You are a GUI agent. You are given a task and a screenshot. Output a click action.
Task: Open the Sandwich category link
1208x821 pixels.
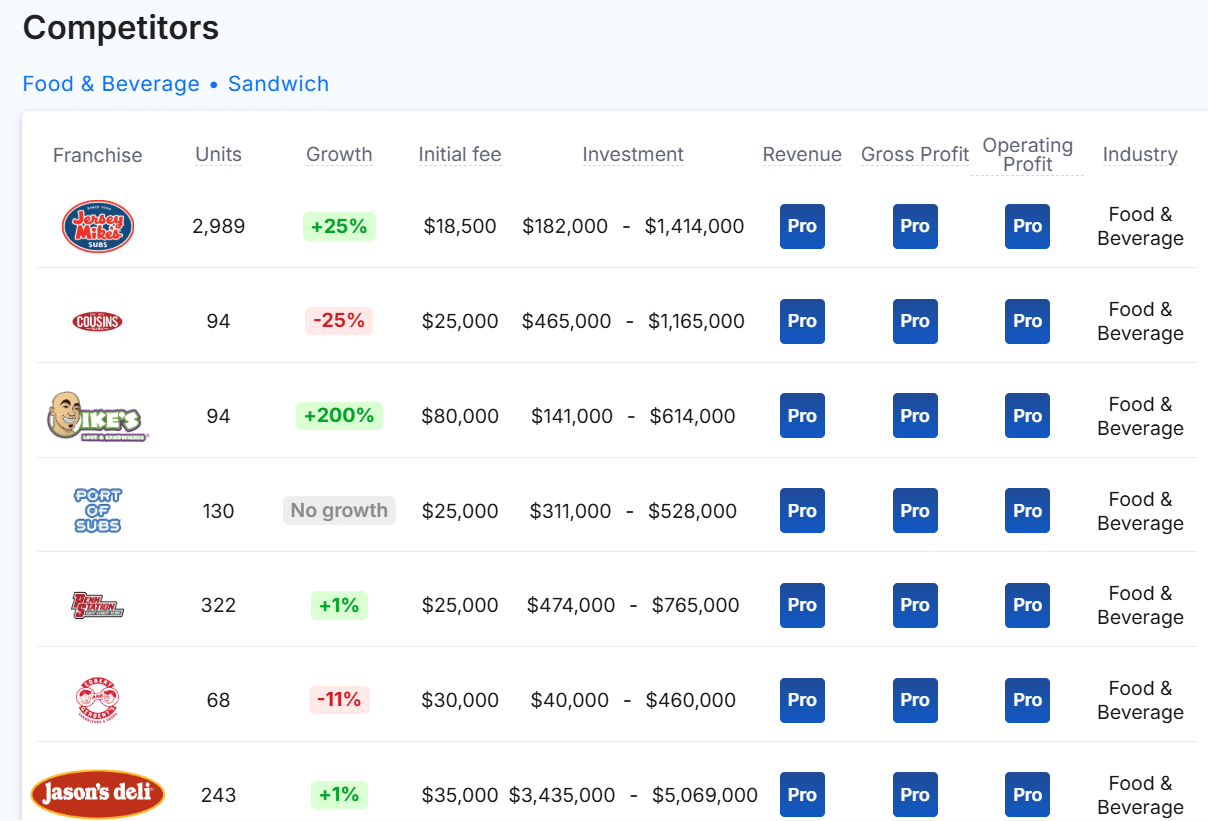click(278, 84)
